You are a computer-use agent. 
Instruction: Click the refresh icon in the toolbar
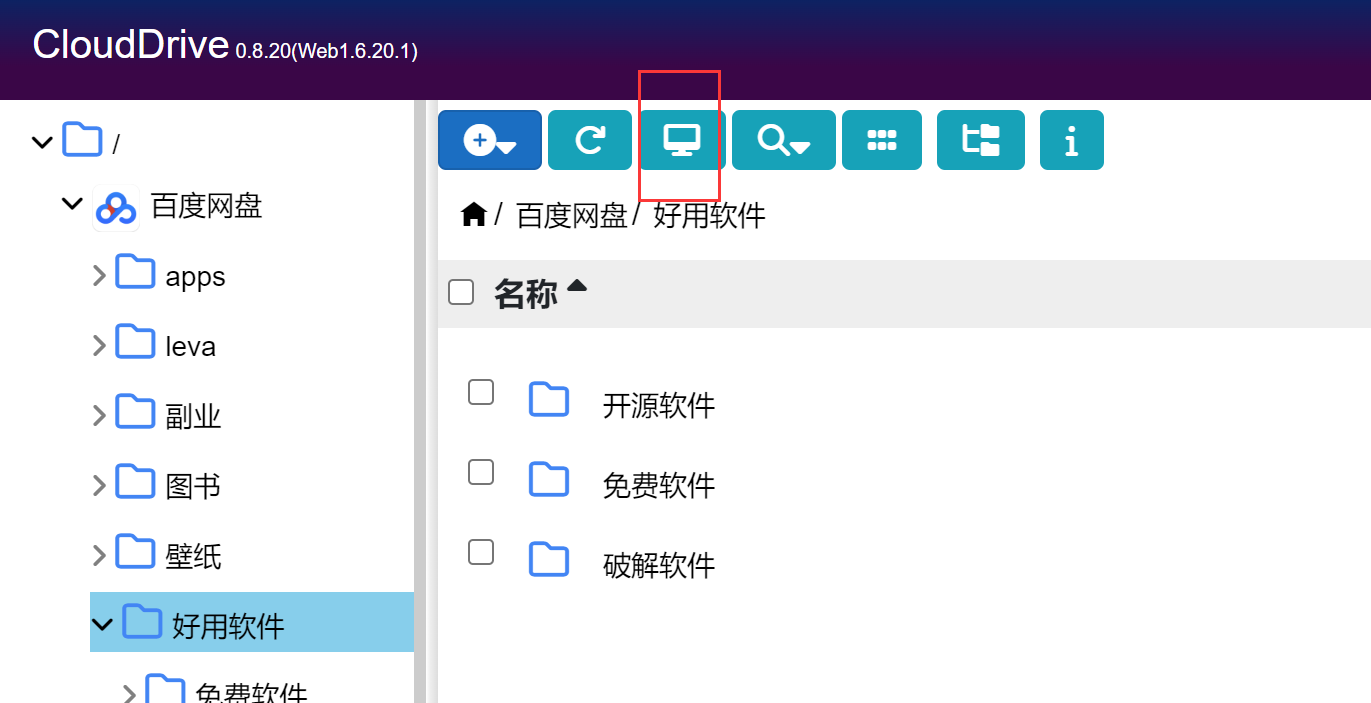pos(589,140)
